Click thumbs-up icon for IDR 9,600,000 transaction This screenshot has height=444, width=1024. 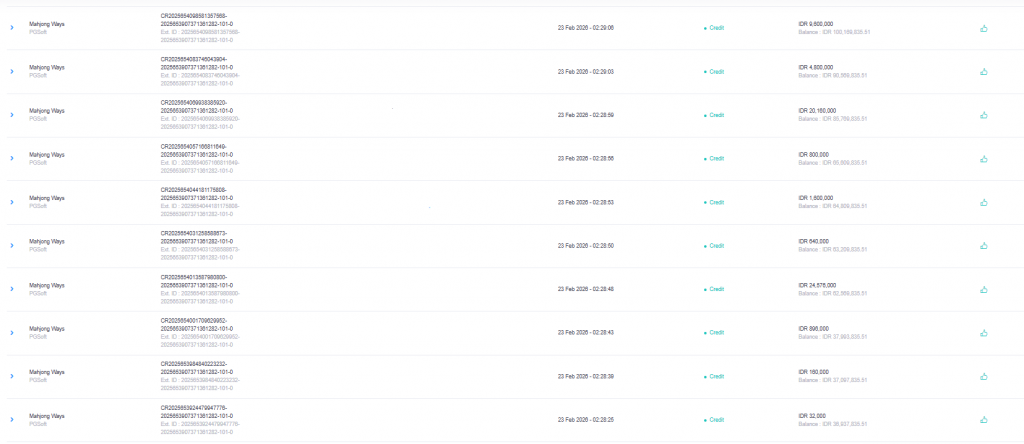click(984, 28)
